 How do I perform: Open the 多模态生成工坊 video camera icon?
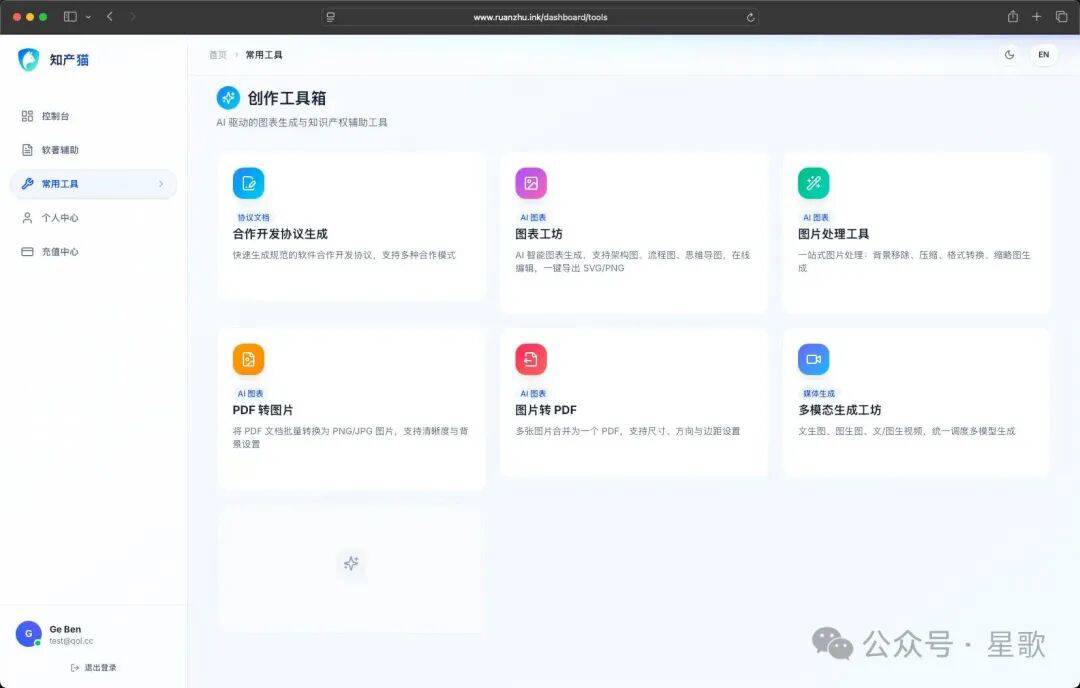(x=813, y=359)
